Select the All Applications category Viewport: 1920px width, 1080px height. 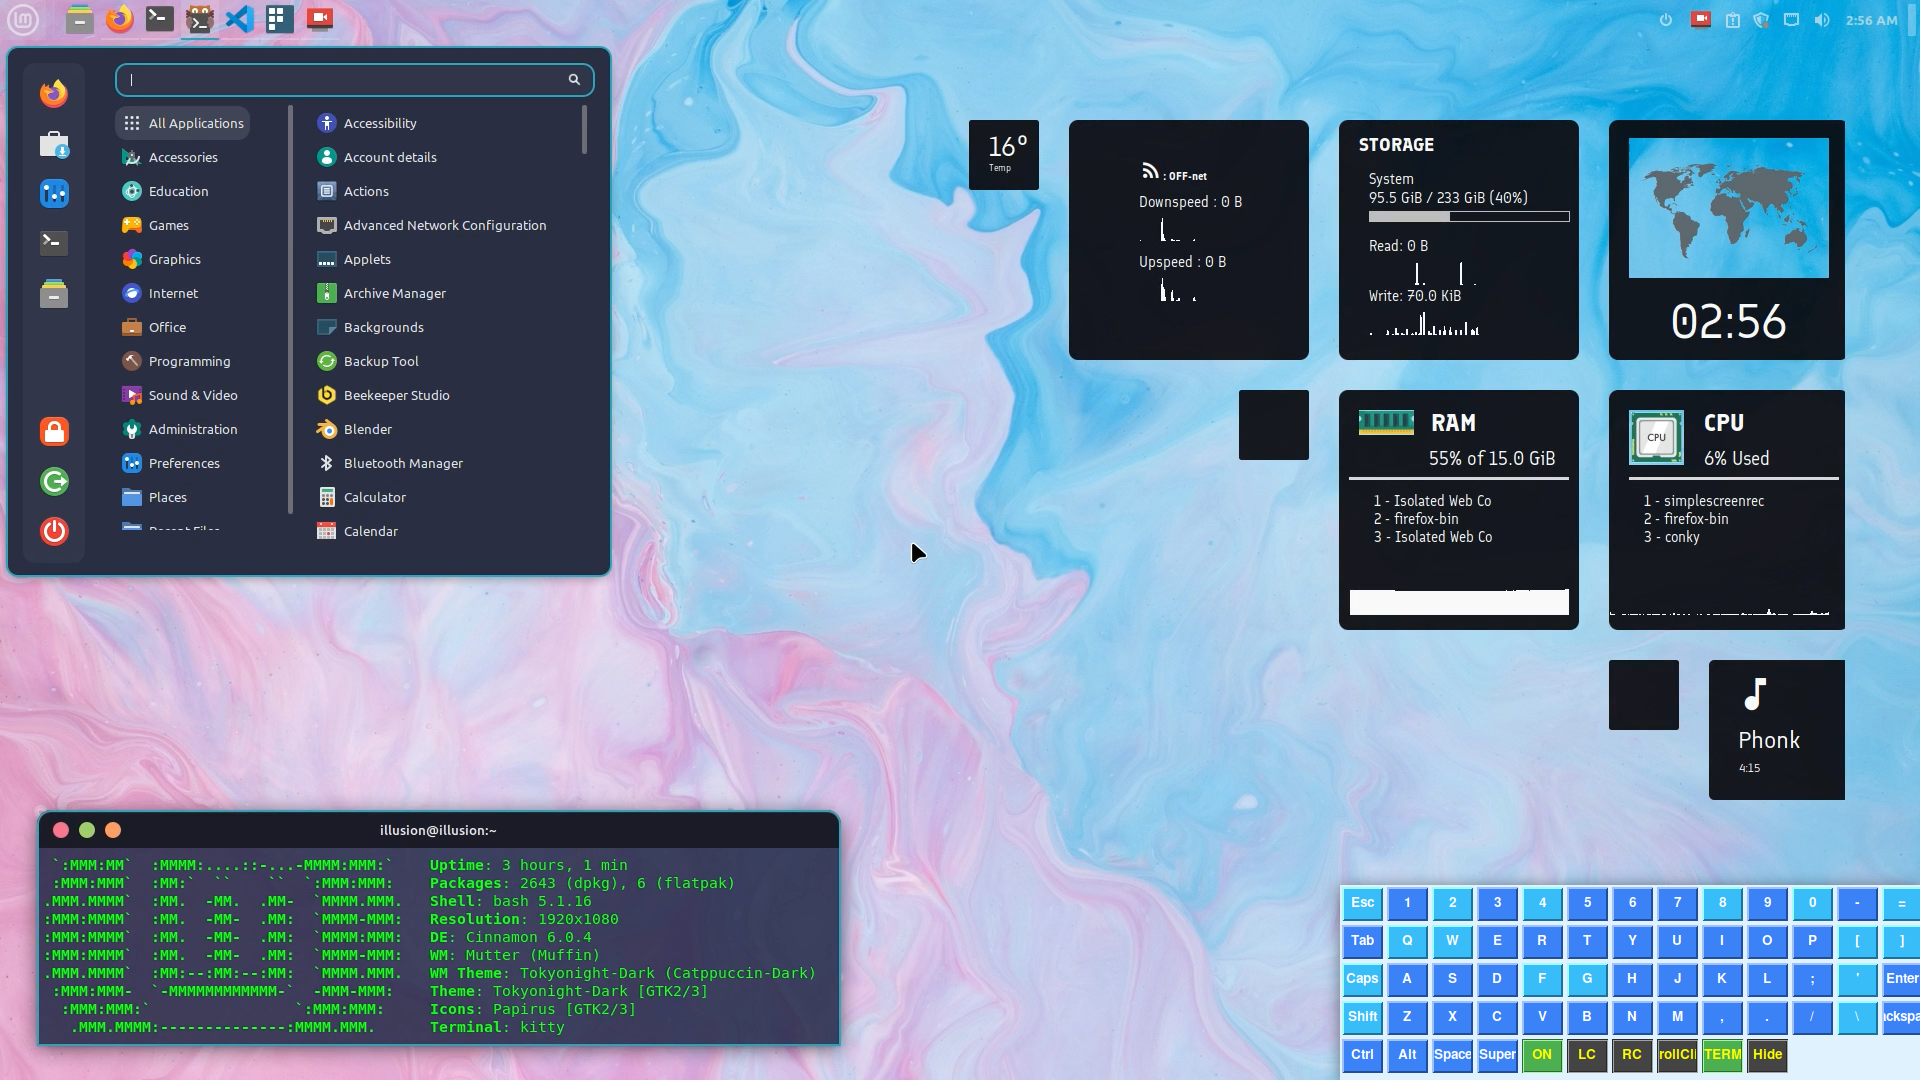point(183,123)
